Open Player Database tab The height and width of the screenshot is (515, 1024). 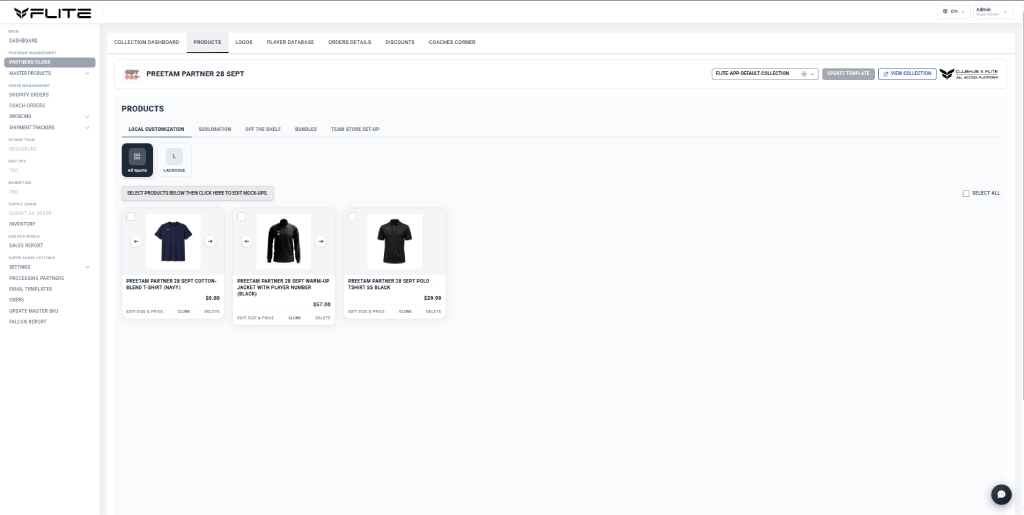click(x=290, y=42)
